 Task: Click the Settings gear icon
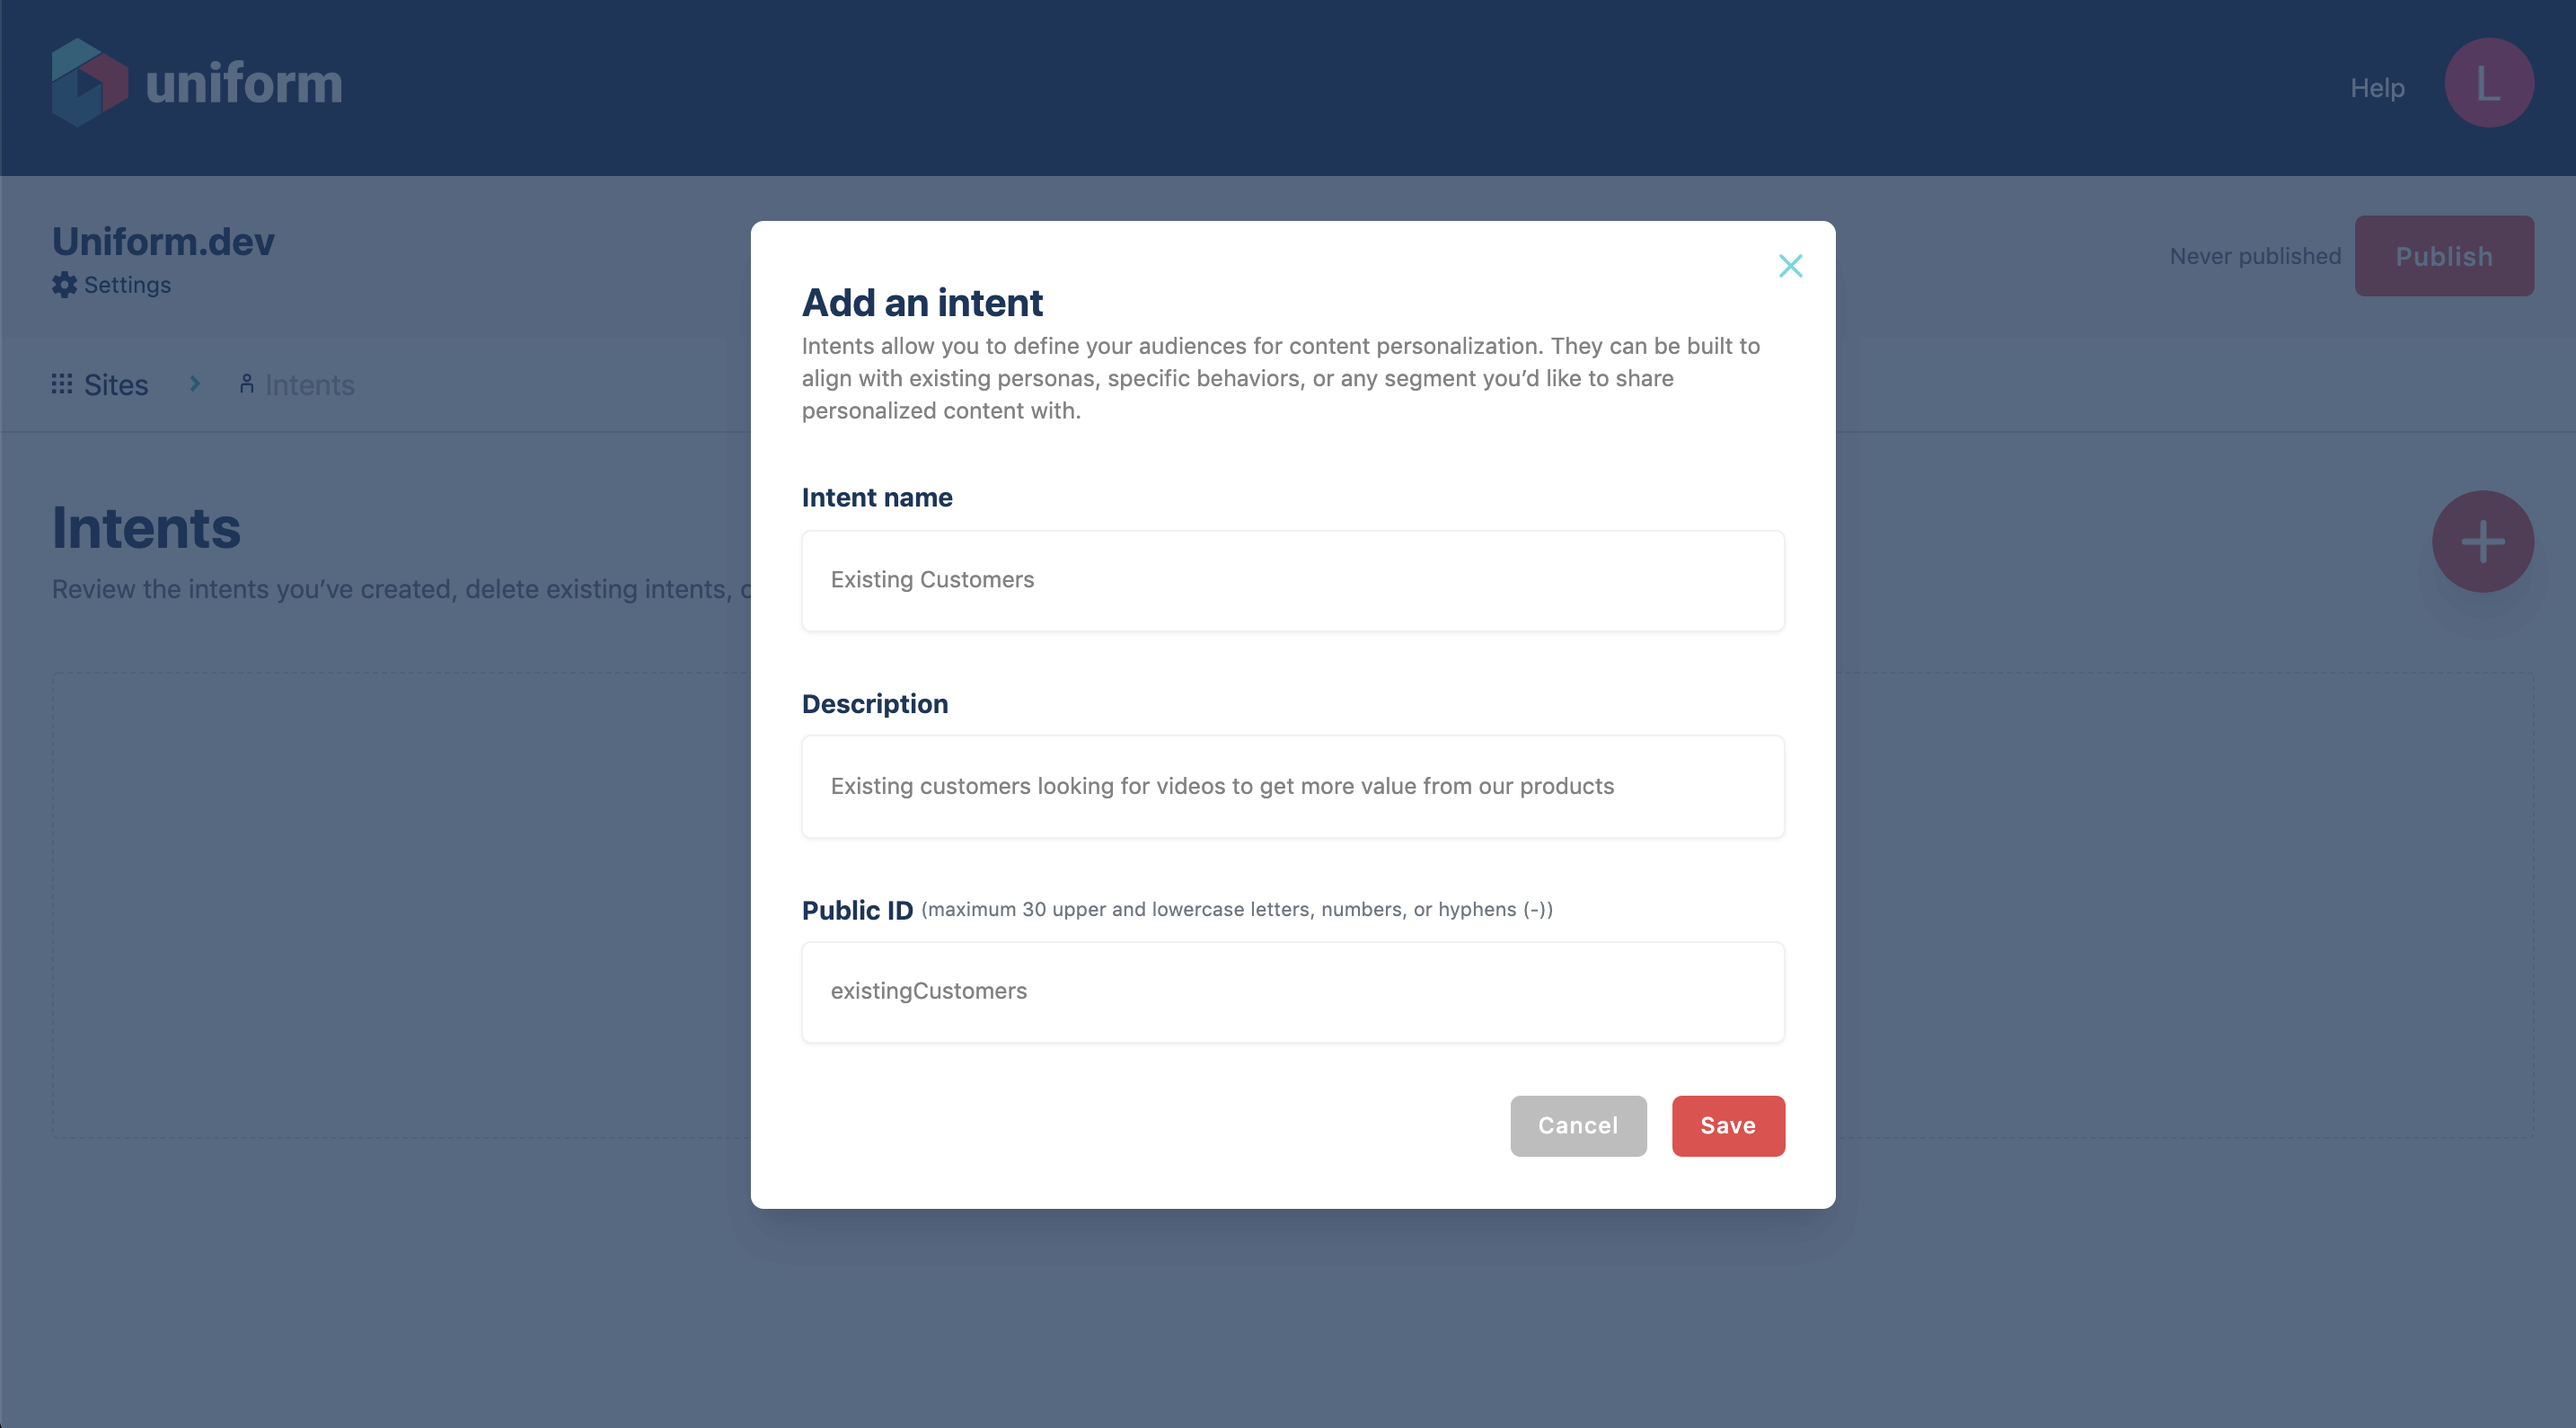pyautogui.click(x=65, y=285)
